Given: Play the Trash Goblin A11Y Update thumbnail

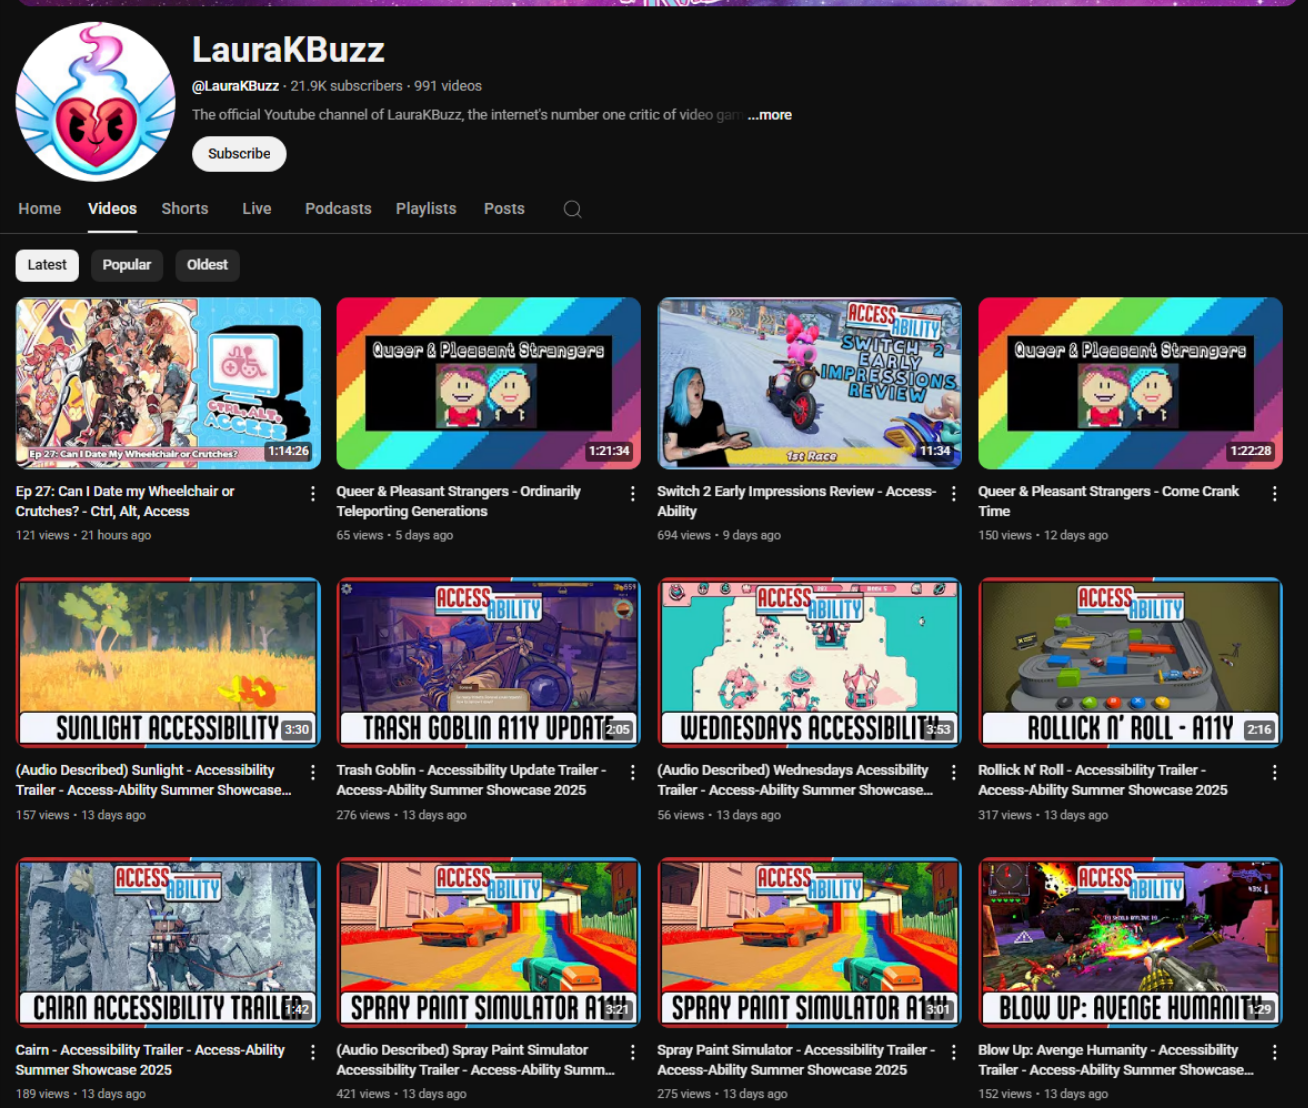Looking at the screenshot, I should [x=489, y=662].
